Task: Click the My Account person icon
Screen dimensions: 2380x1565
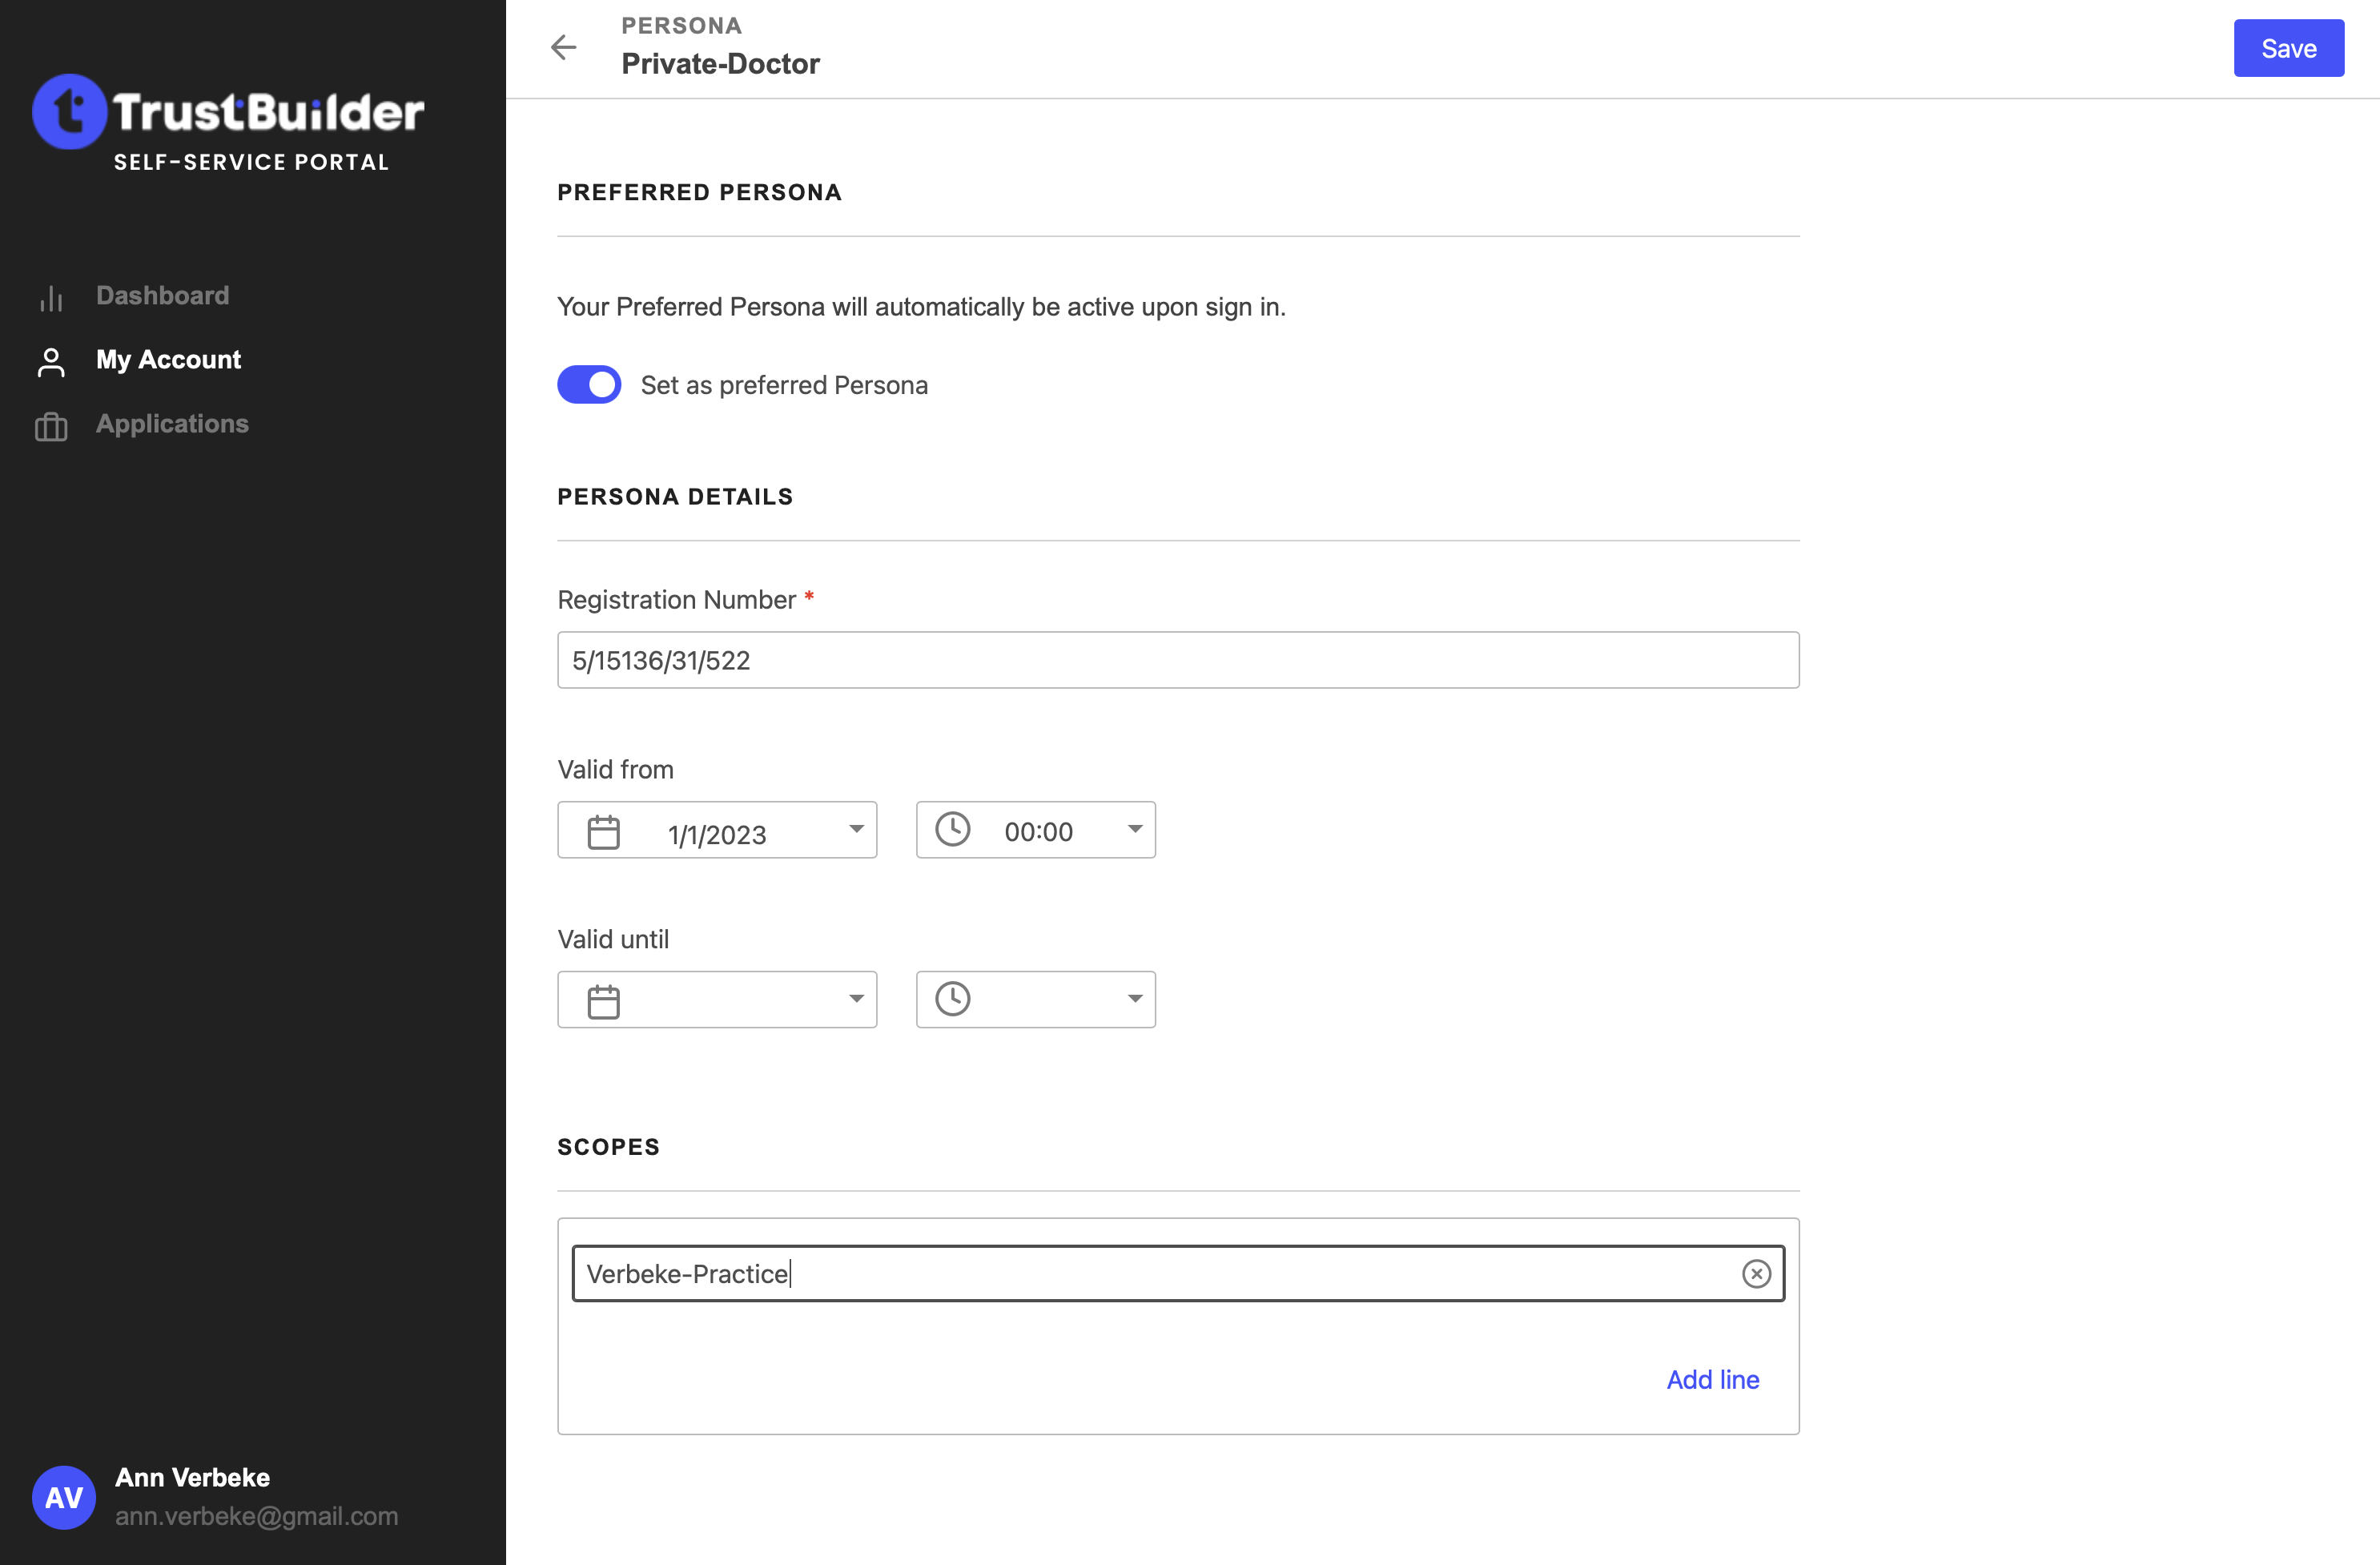Action: click(x=51, y=362)
